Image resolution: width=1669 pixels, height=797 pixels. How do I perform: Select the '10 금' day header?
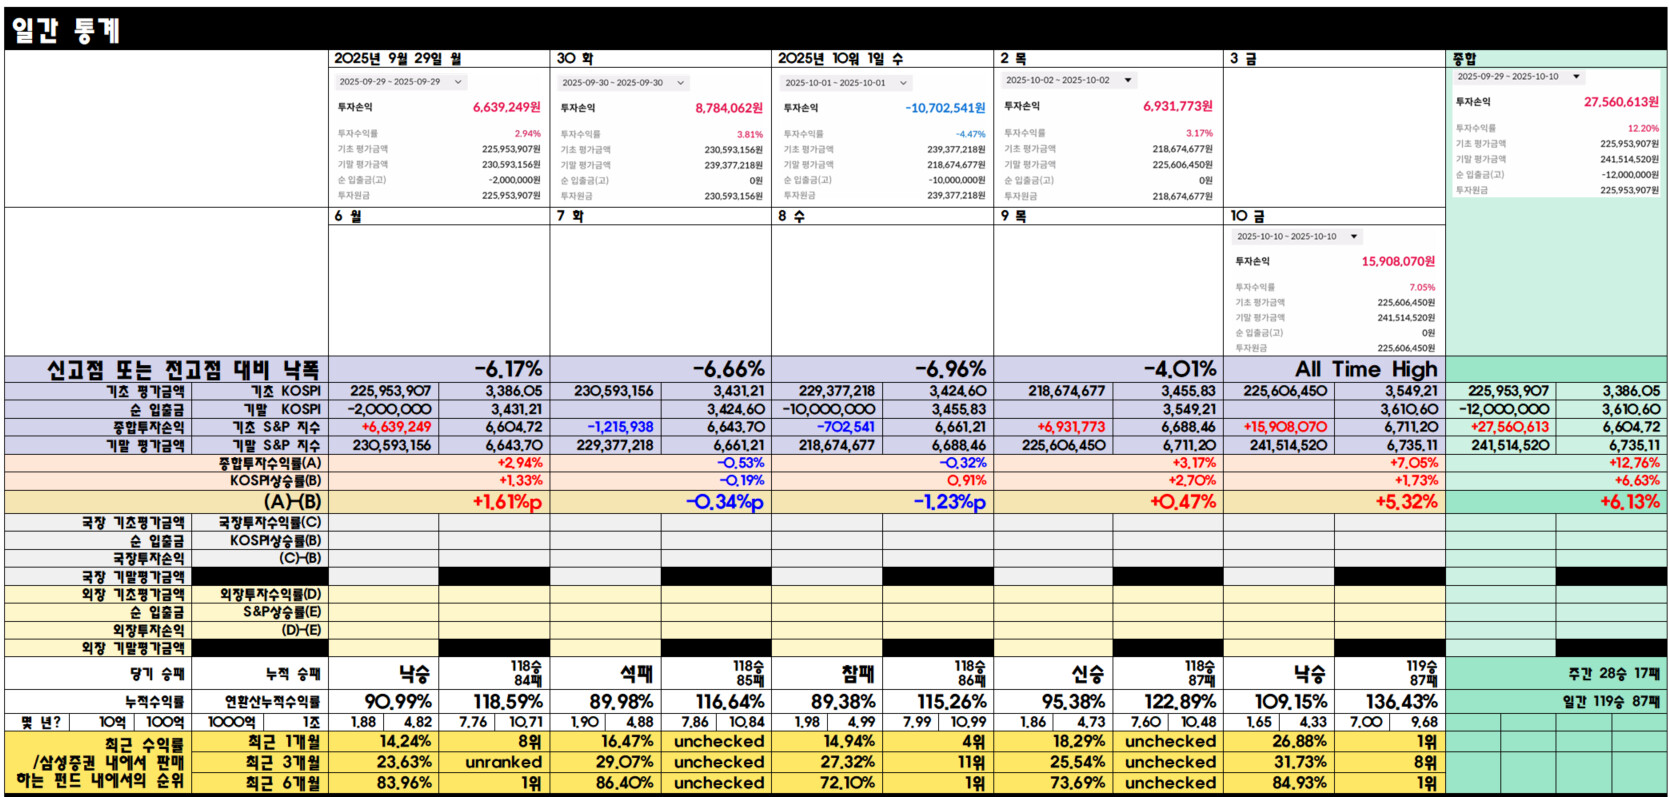(1247, 216)
